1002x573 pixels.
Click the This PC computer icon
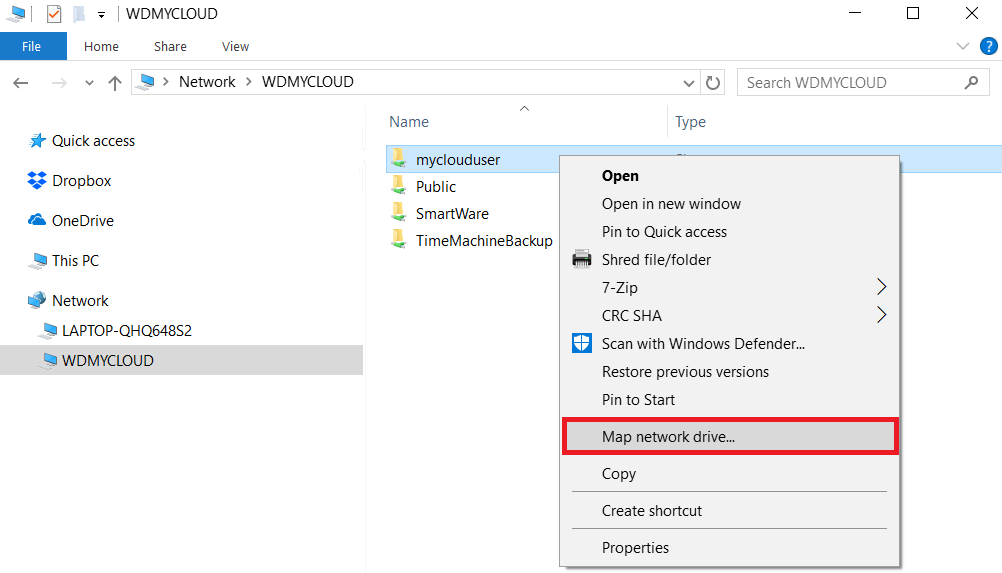[38, 261]
